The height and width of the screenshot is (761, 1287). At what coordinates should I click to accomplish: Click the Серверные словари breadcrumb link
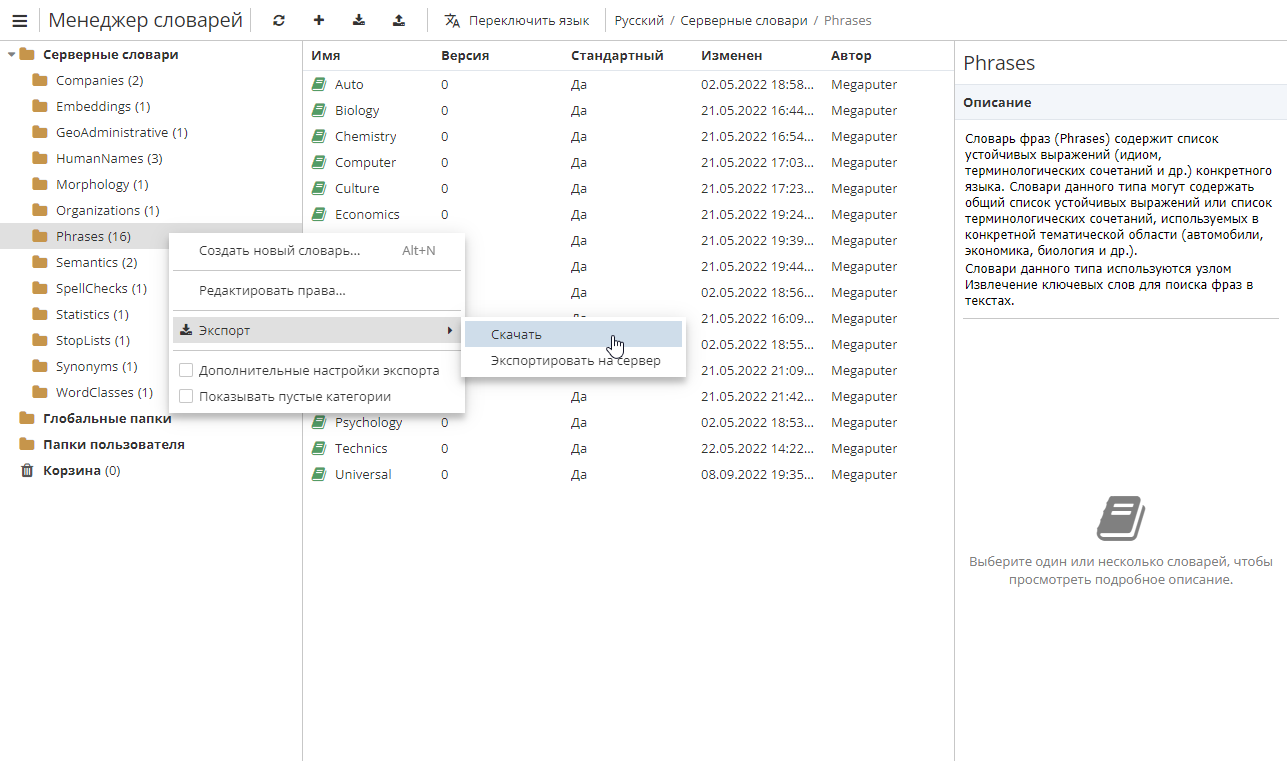pos(744,20)
